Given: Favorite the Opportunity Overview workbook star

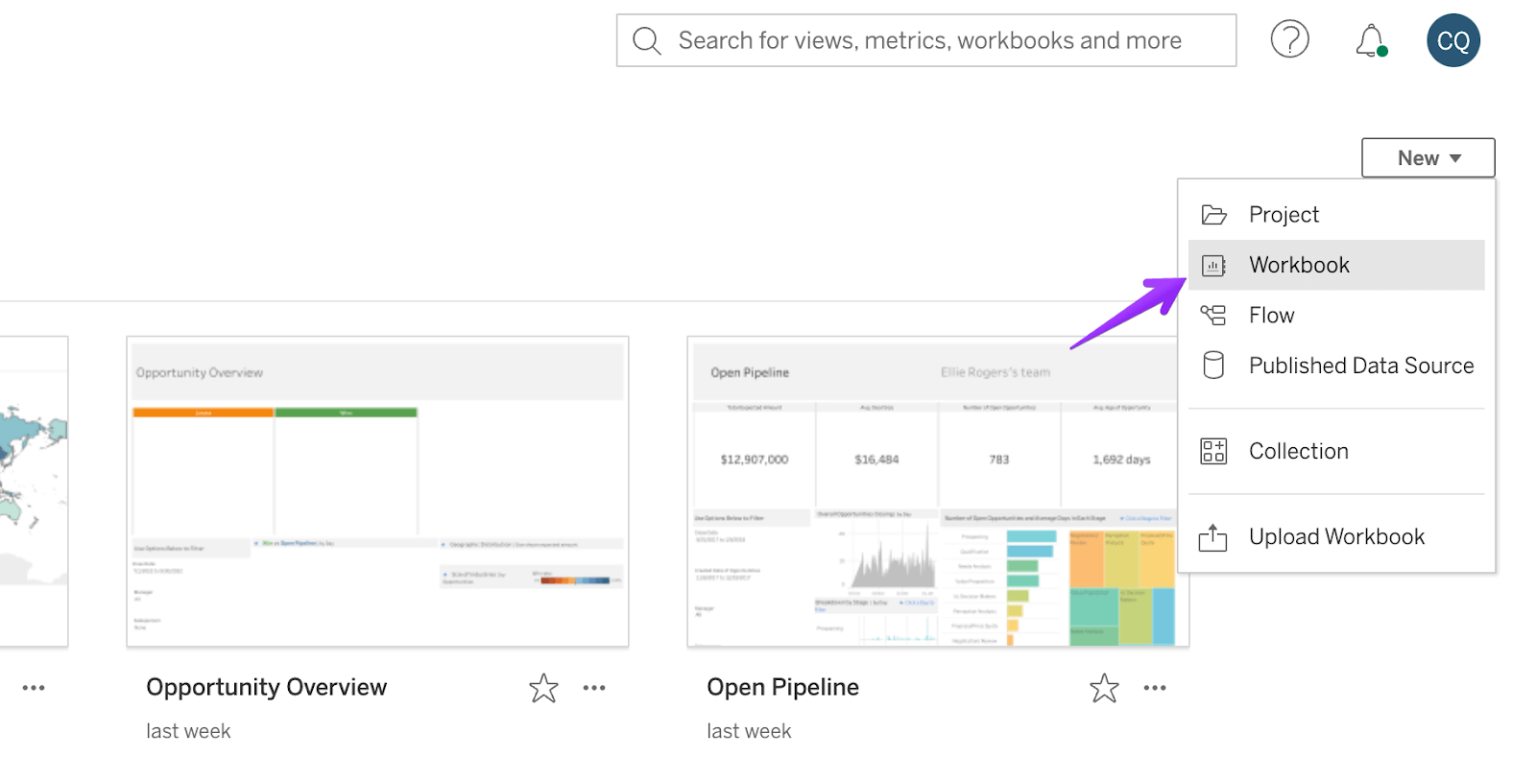Looking at the screenshot, I should tap(543, 688).
